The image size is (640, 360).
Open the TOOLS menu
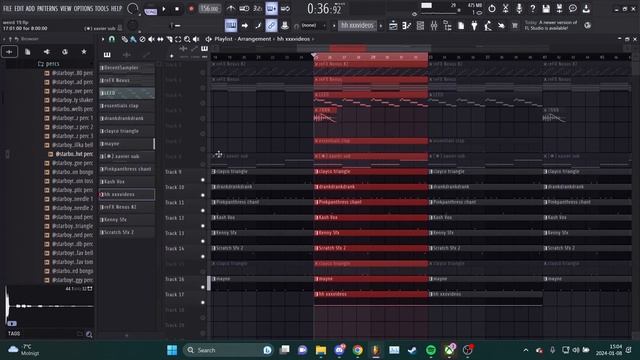click(x=102, y=8)
